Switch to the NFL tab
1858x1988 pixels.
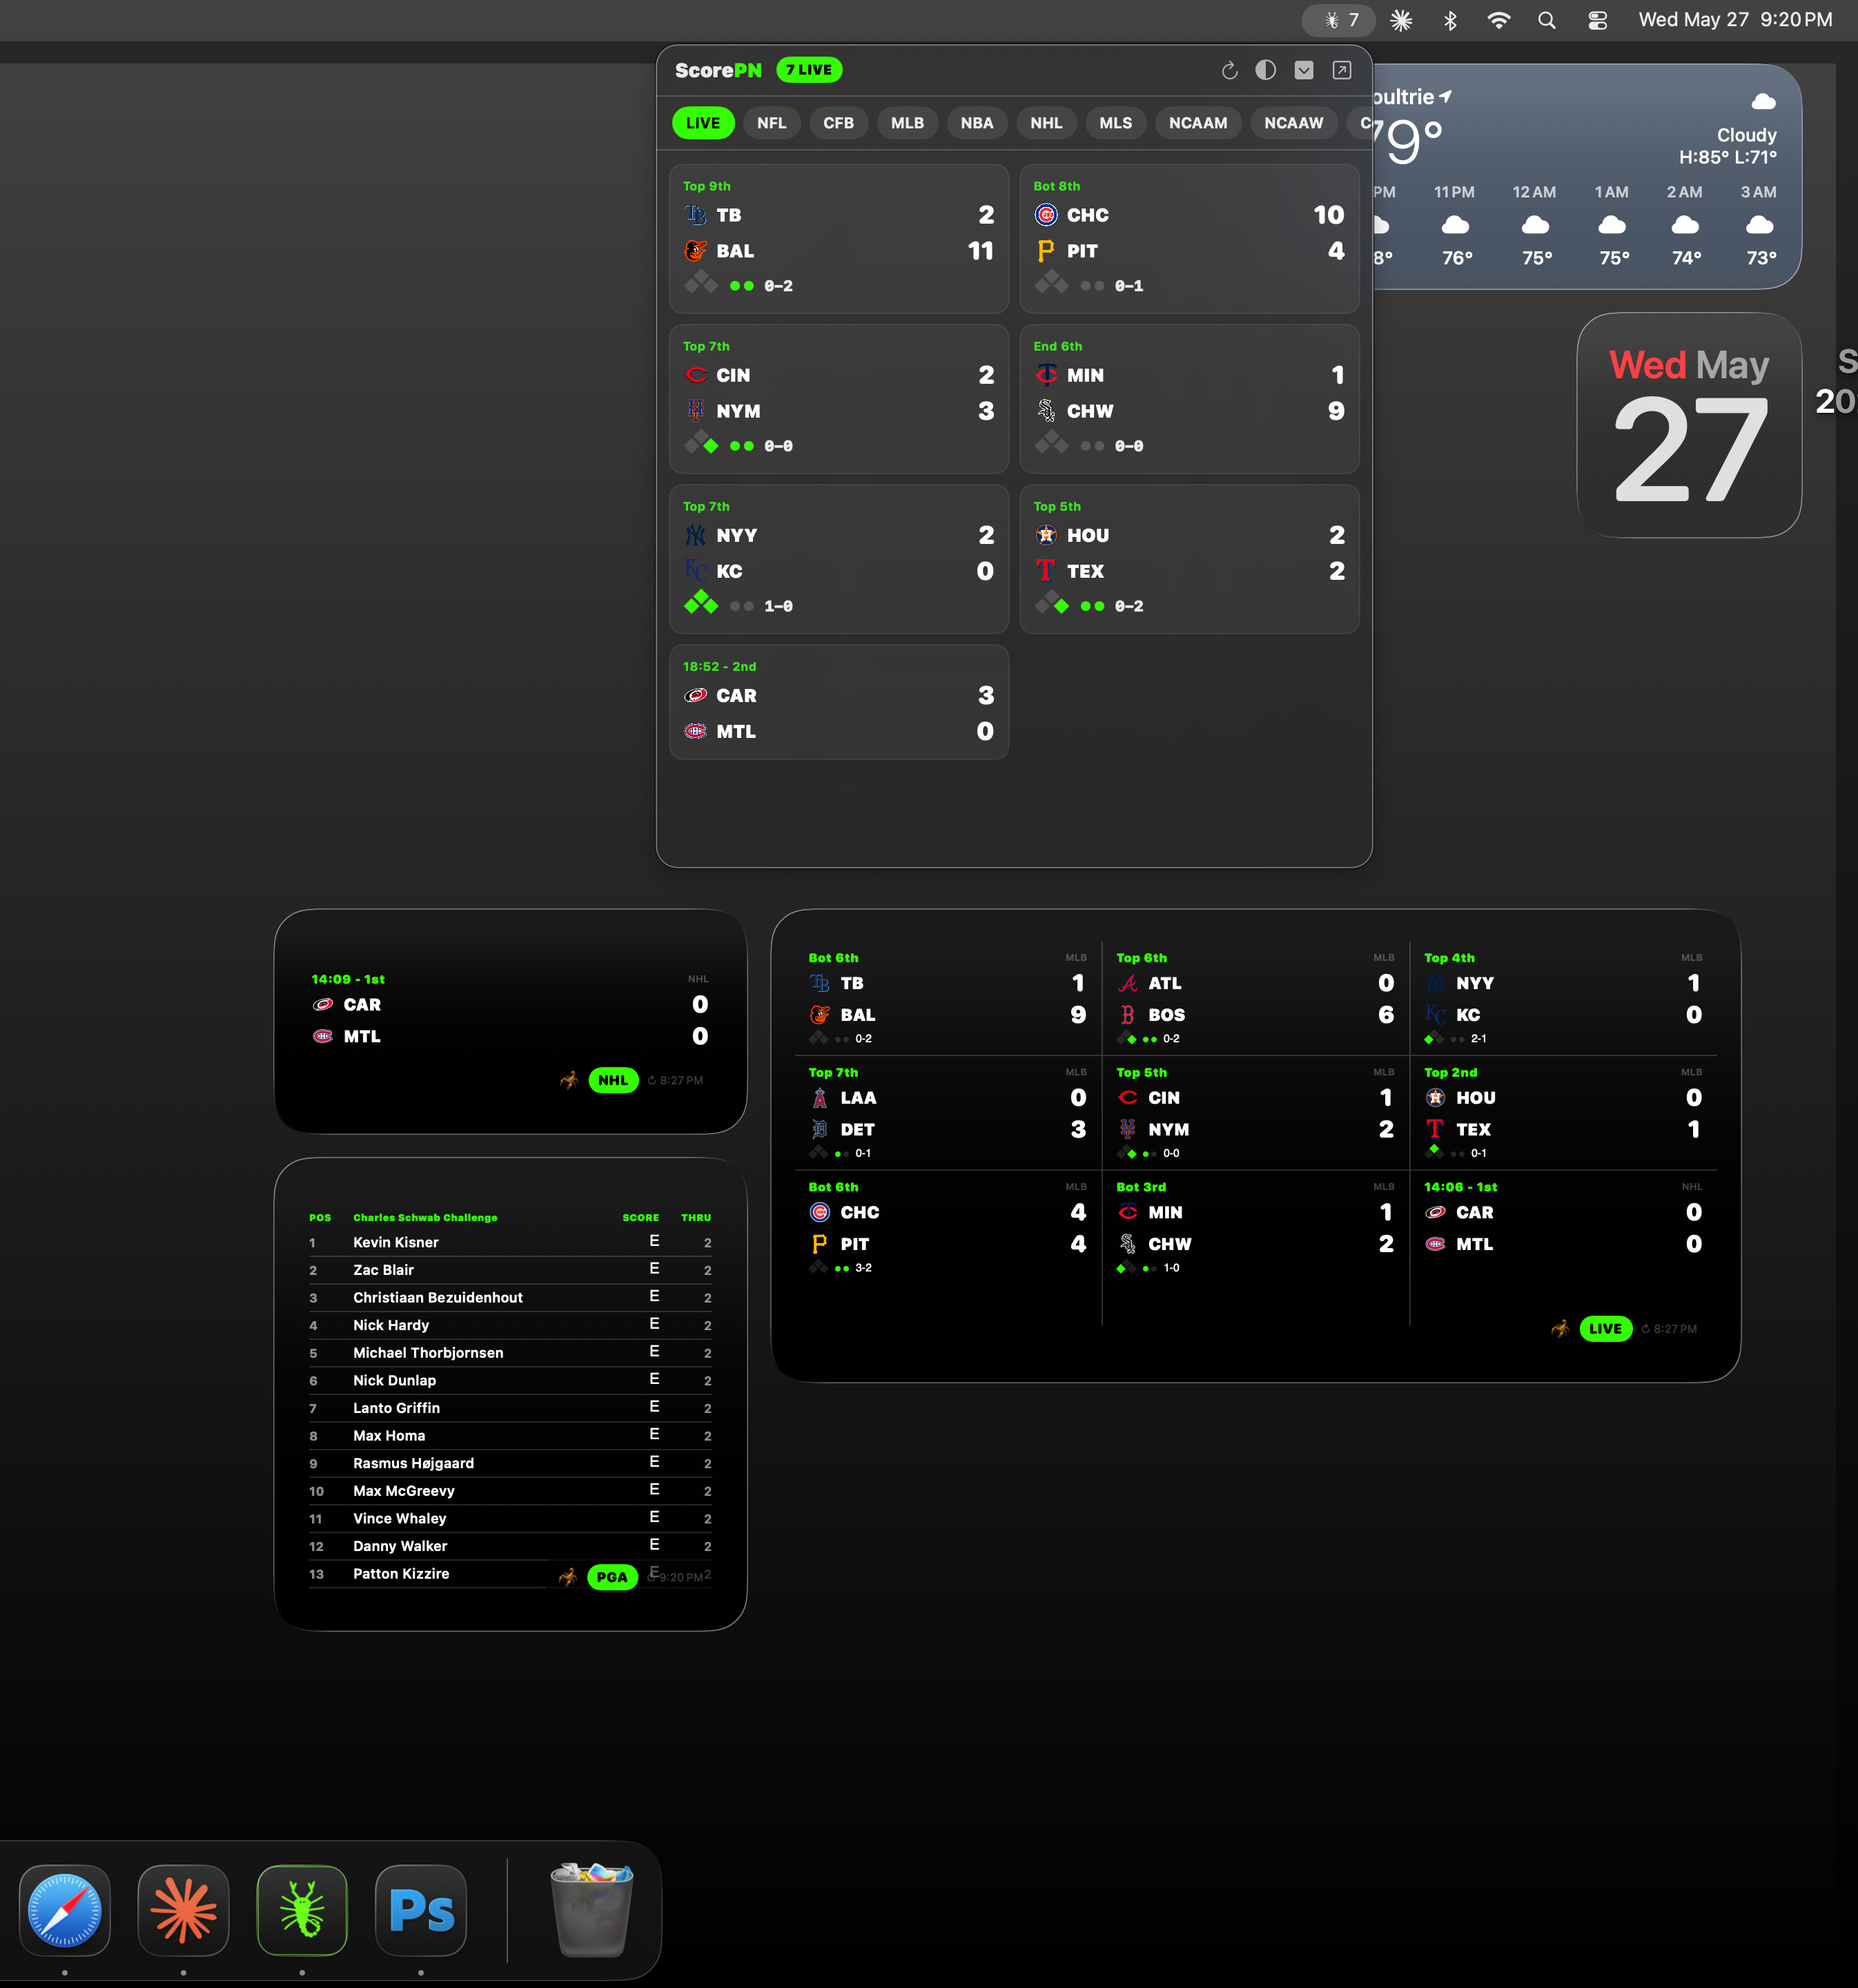772,123
